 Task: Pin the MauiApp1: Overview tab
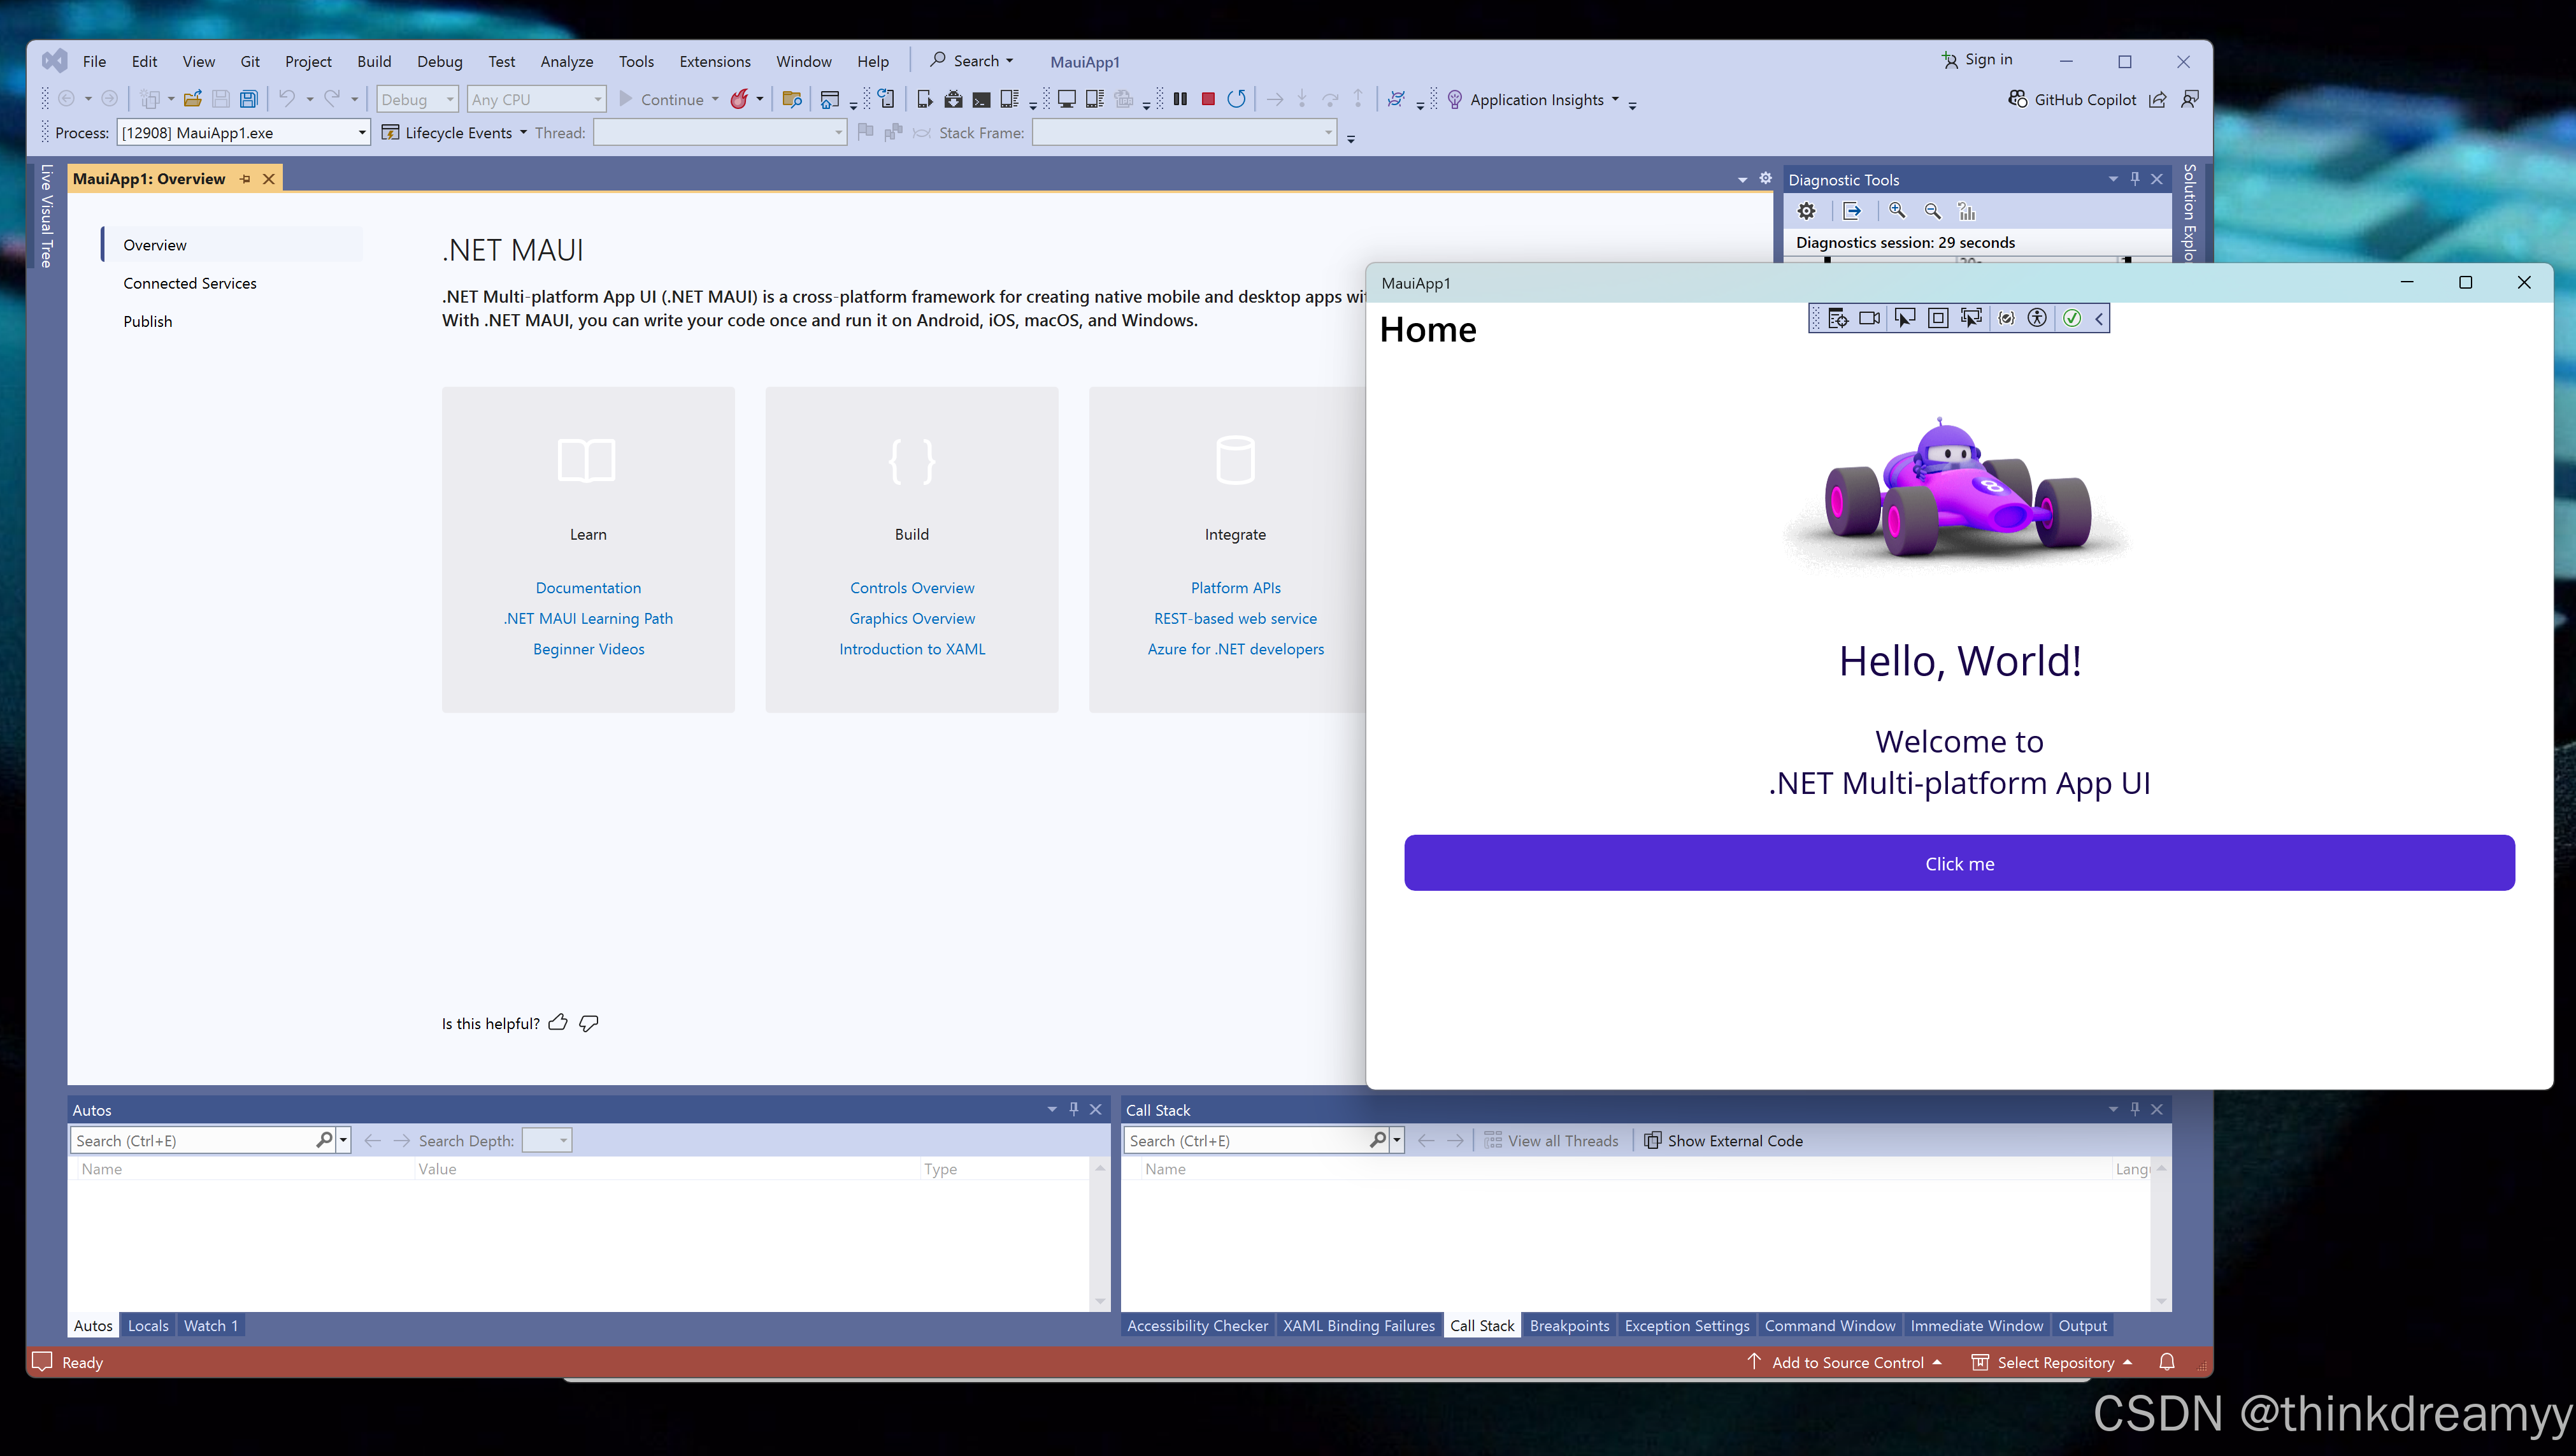tap(245, 179)
